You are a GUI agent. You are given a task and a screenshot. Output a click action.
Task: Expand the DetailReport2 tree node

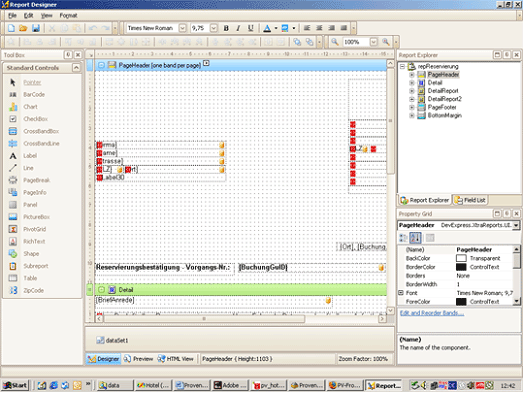pos(412,99)
